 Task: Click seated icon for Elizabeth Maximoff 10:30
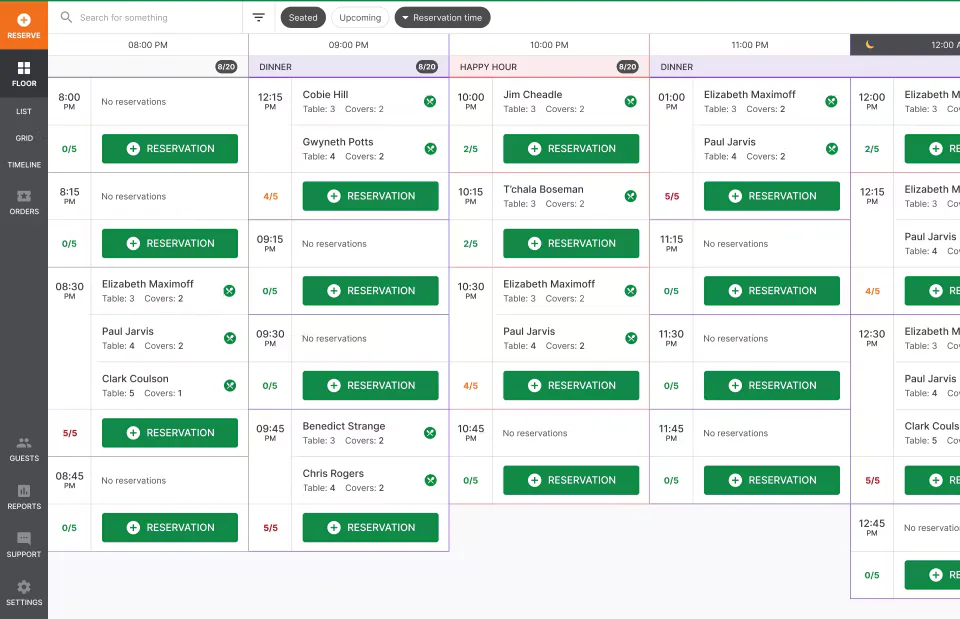pyautogui.click(x=631, y=291)
